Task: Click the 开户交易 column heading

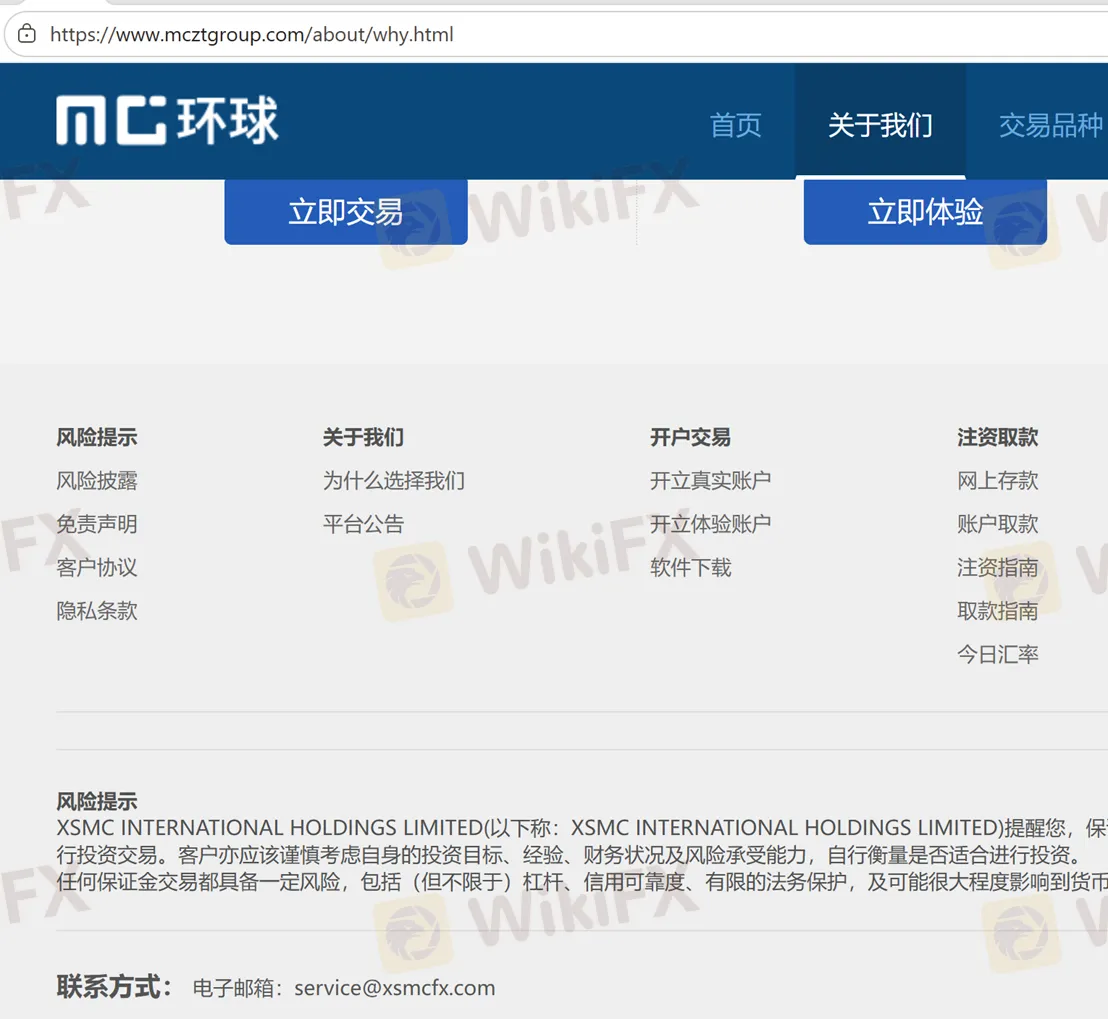Action: tap(690, 437)
